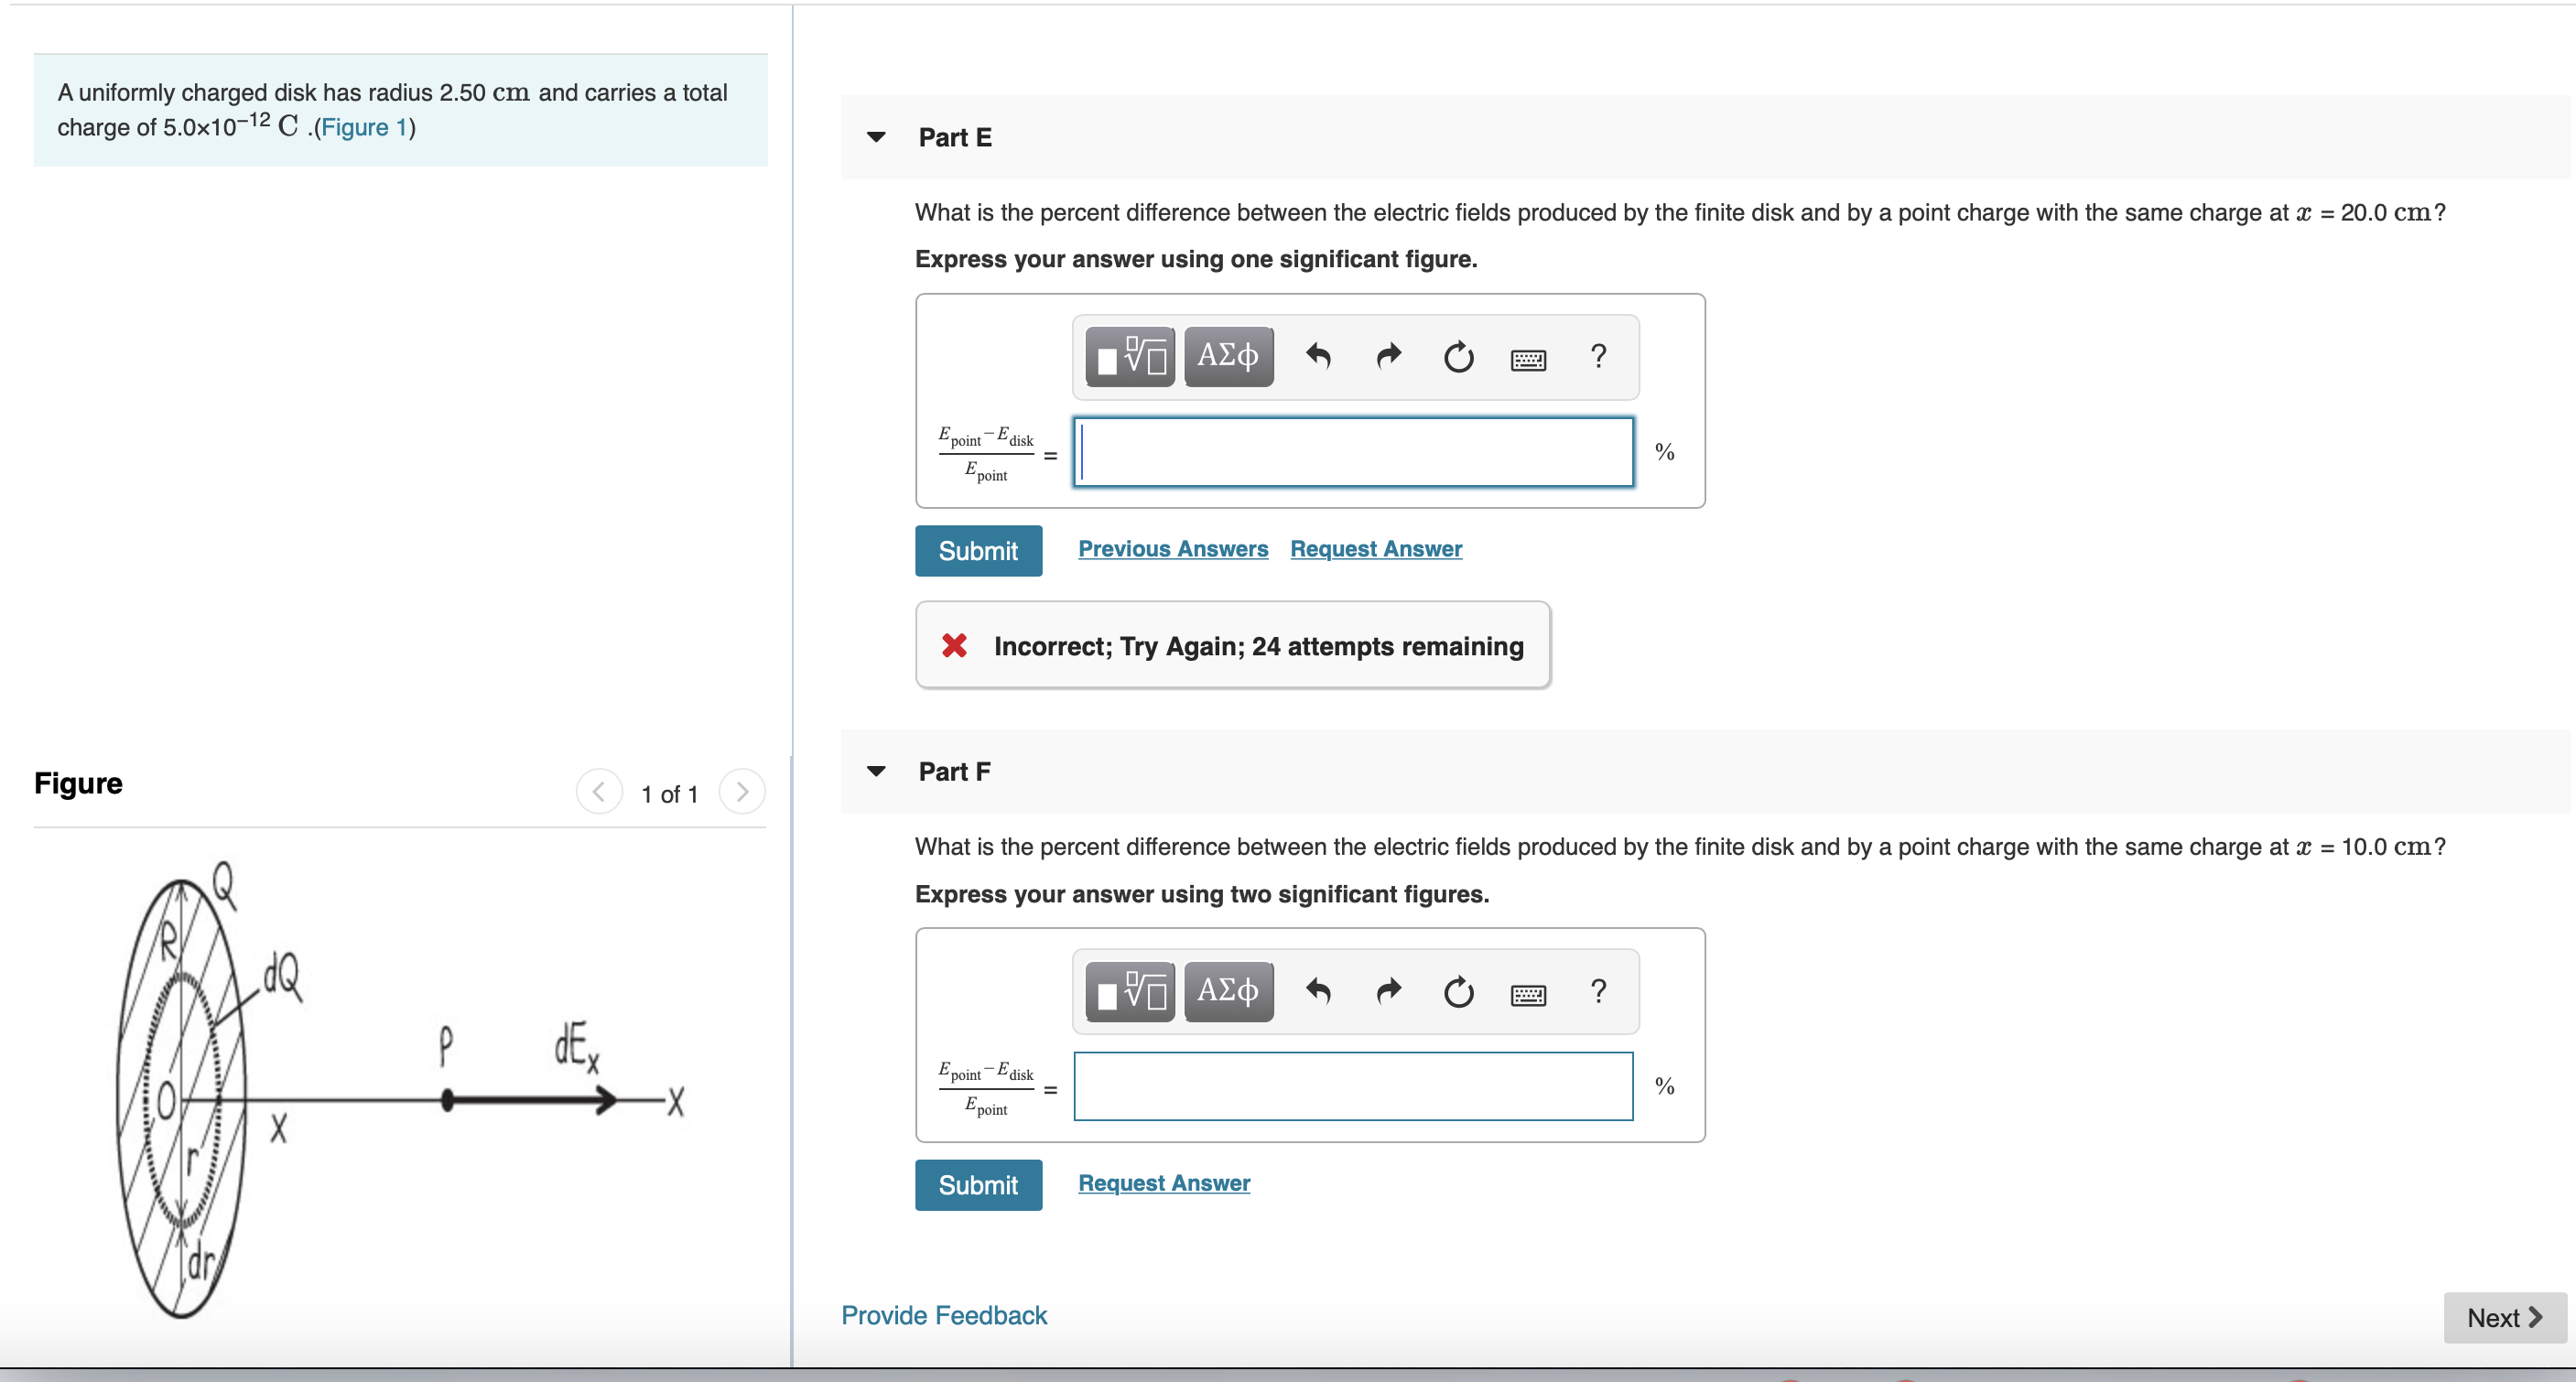Viewport: 2576px width, 1382px height.
Task: Open help question mark in Part F
Action: 1598,991
